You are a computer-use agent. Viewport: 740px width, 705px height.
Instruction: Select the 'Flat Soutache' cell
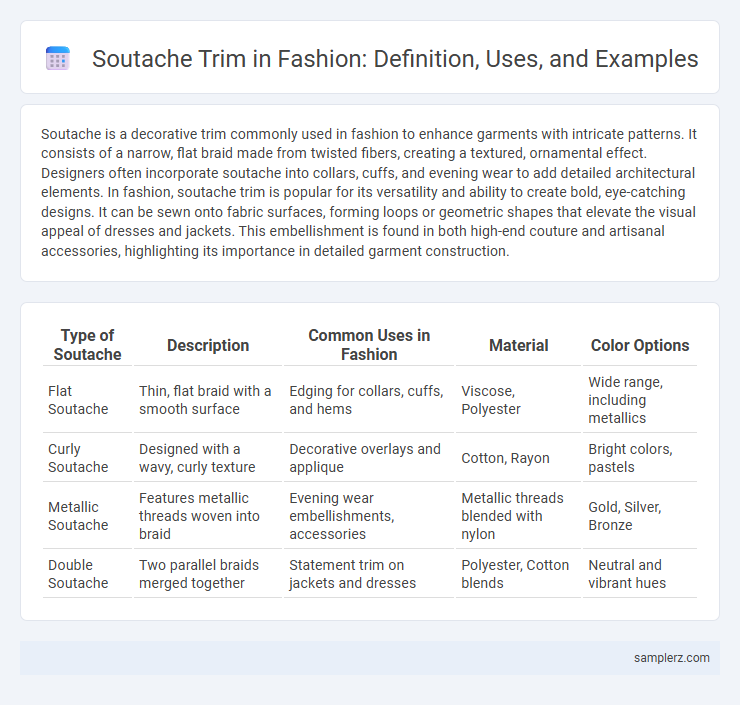pyautogui.click(x=87, y=400)
